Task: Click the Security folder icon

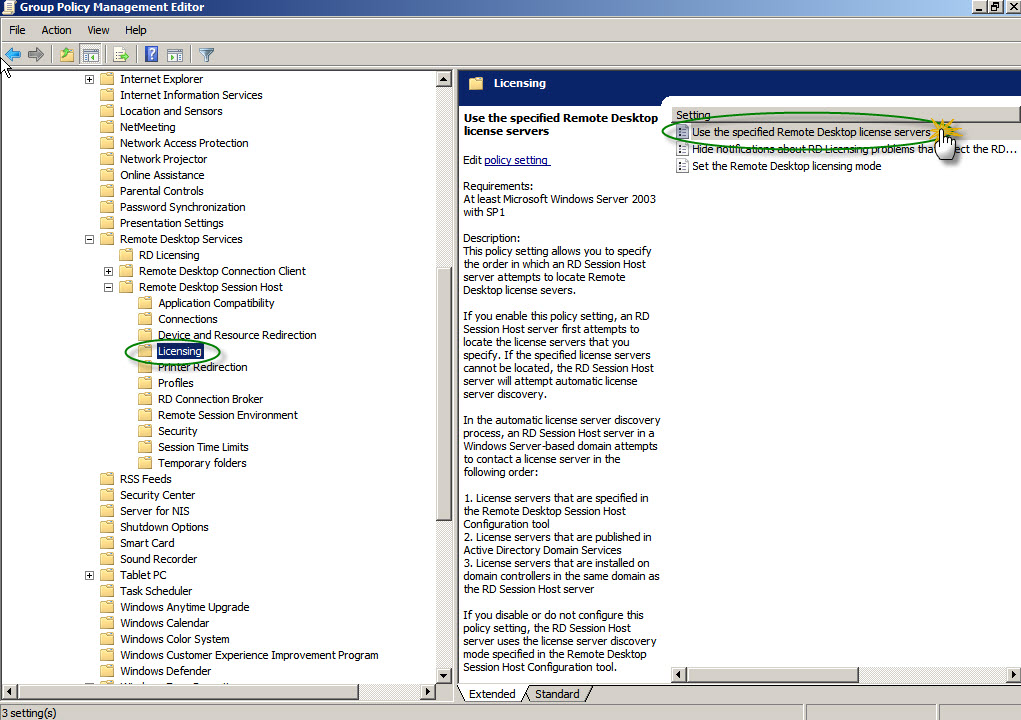Action: point(146,430)
